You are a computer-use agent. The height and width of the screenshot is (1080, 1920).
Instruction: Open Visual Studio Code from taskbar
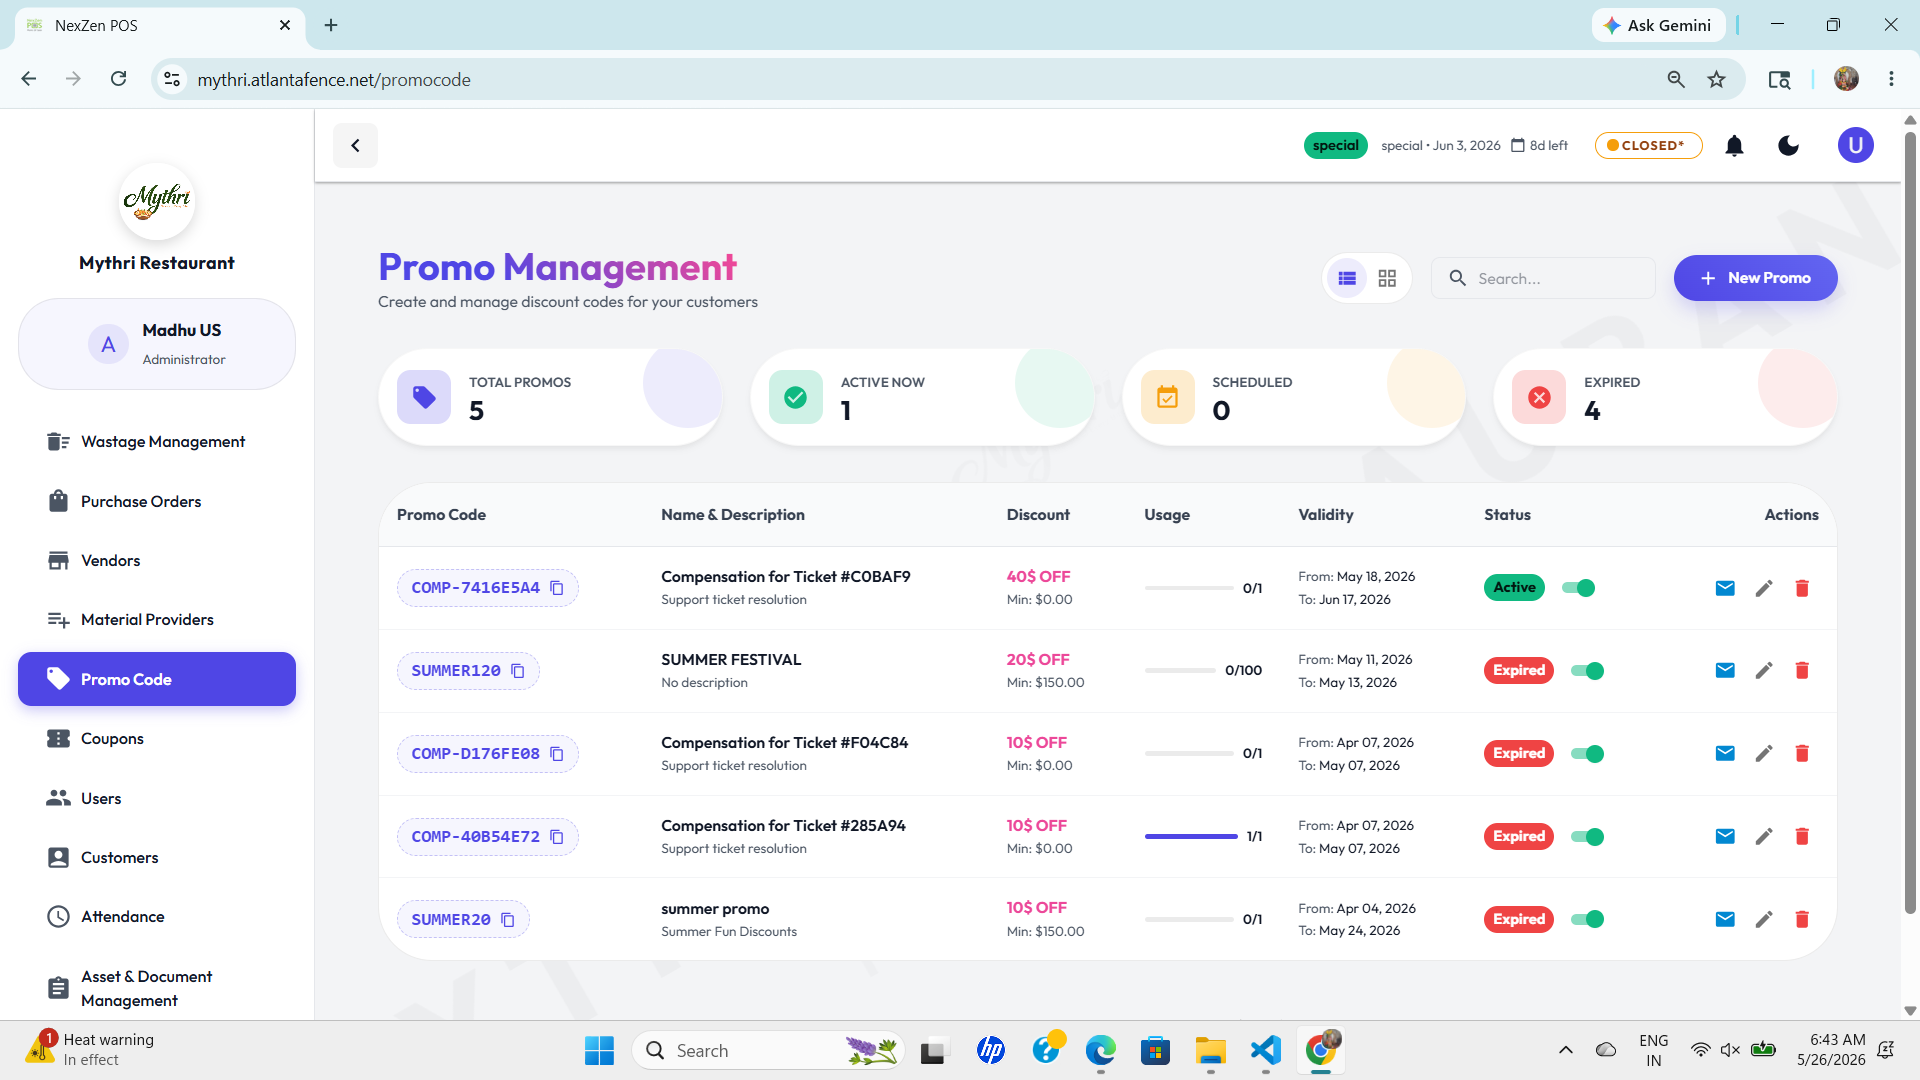[x=1266, y=1050]
